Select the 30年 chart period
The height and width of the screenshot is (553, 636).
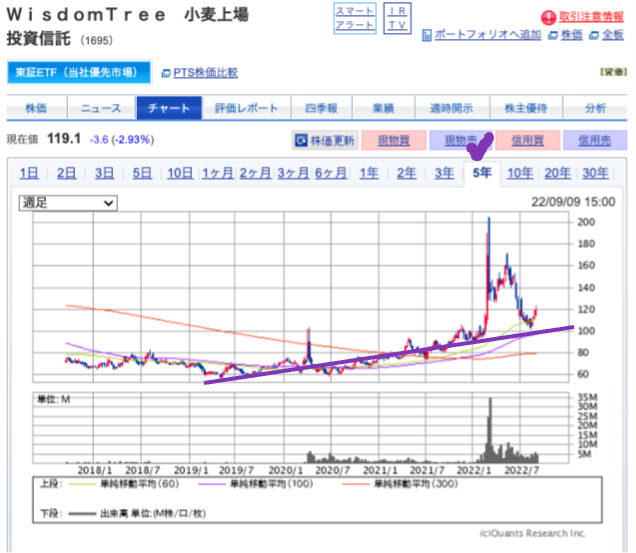tap(595, 174)
